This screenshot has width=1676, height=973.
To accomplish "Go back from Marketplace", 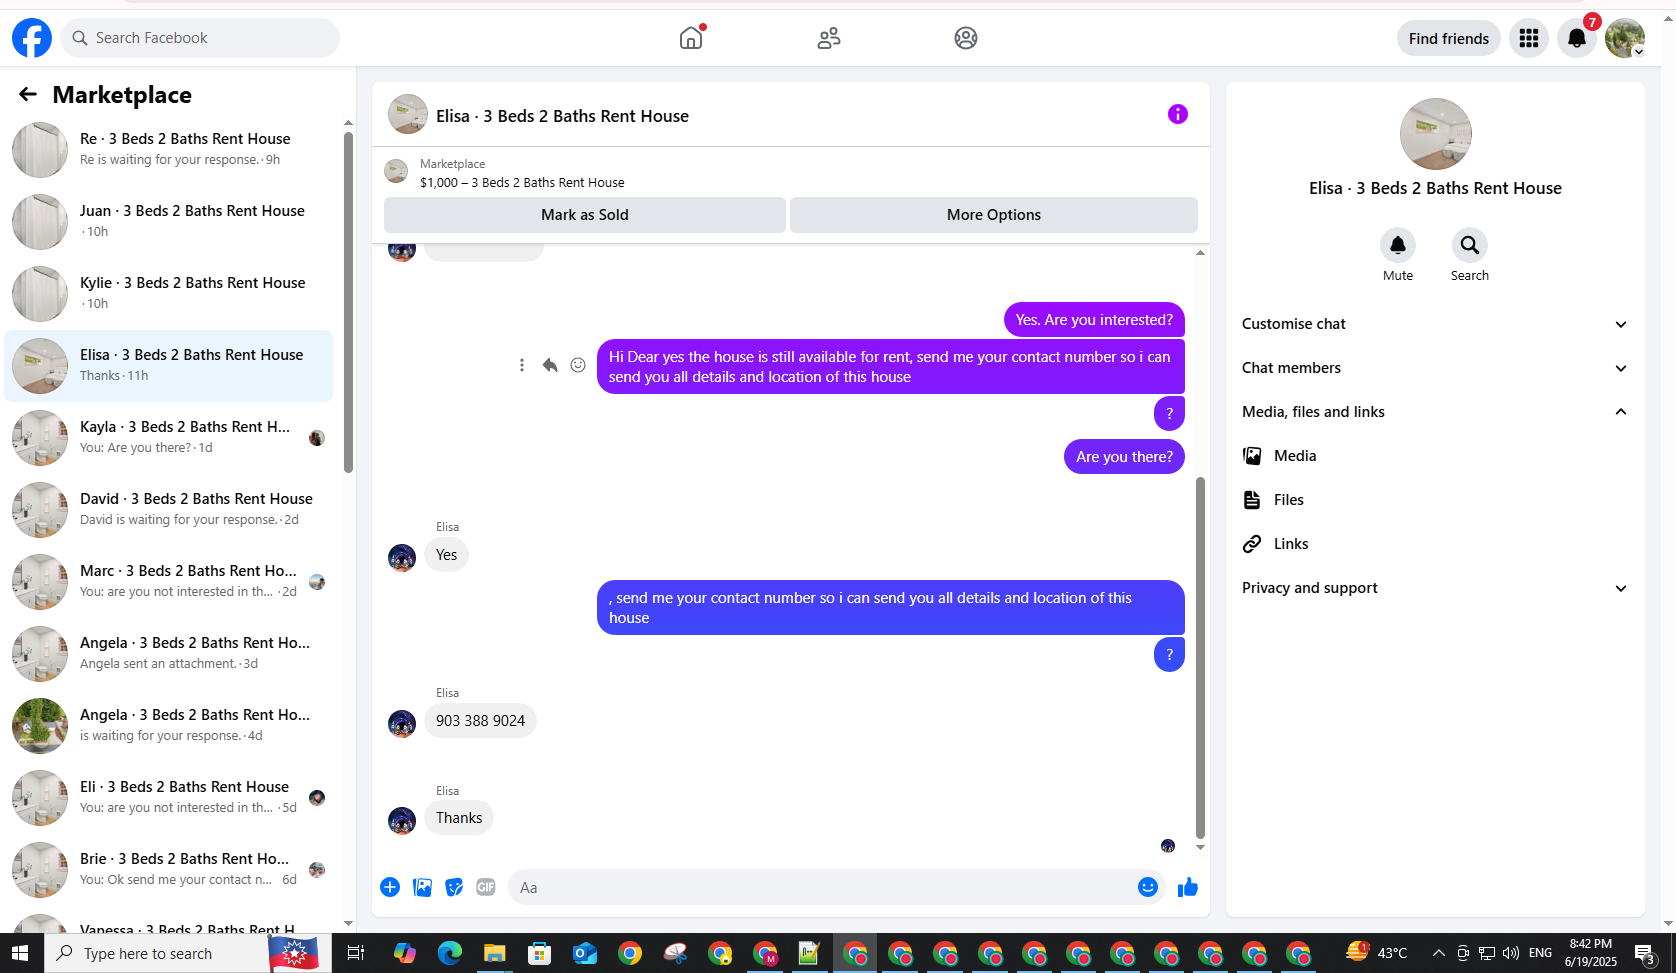I will (28, 94).
